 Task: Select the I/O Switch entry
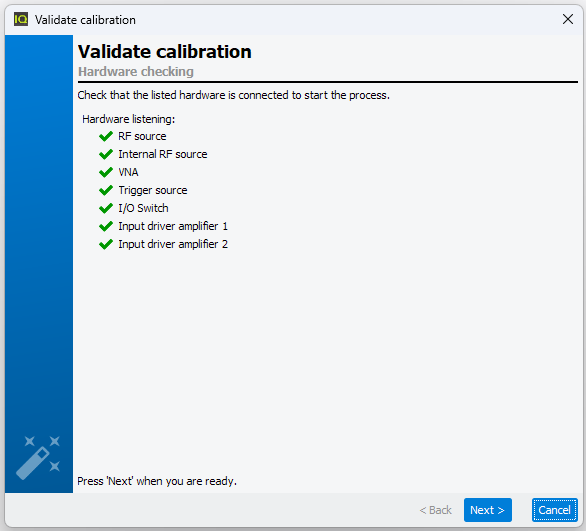pos(143,208)
